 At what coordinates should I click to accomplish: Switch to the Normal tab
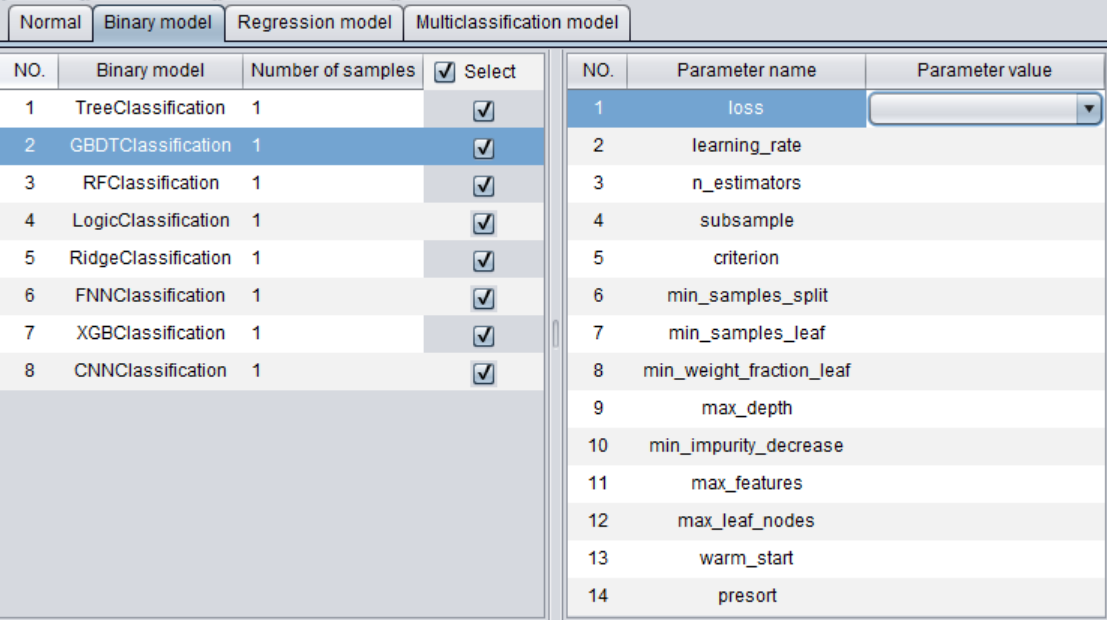[50, 22]
